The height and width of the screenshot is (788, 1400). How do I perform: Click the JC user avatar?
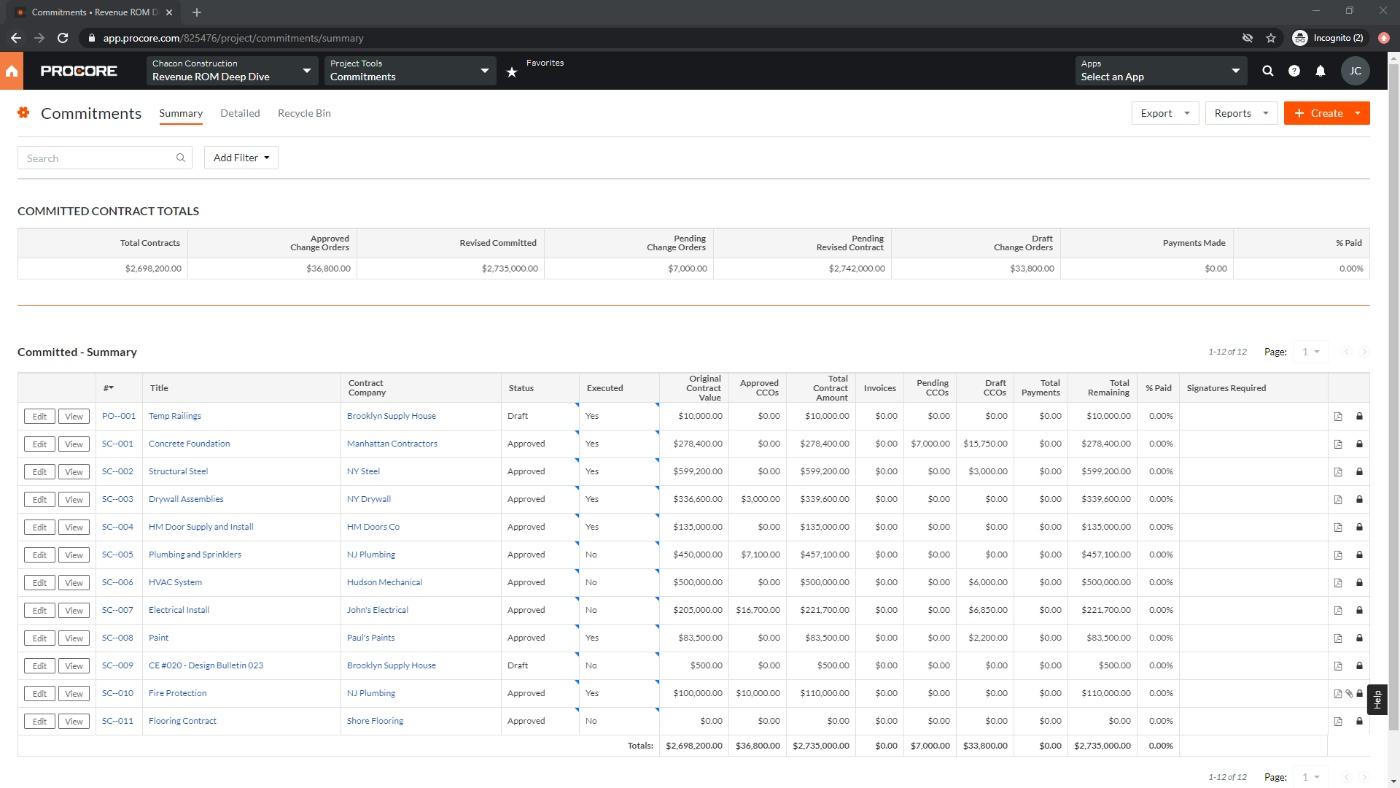click(x=1356, y=71)
